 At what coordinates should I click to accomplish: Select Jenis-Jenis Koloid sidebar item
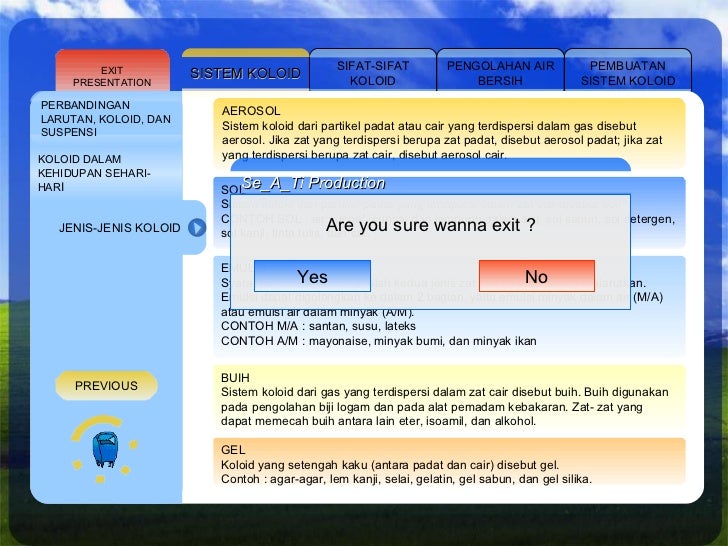tap(119, 228)
